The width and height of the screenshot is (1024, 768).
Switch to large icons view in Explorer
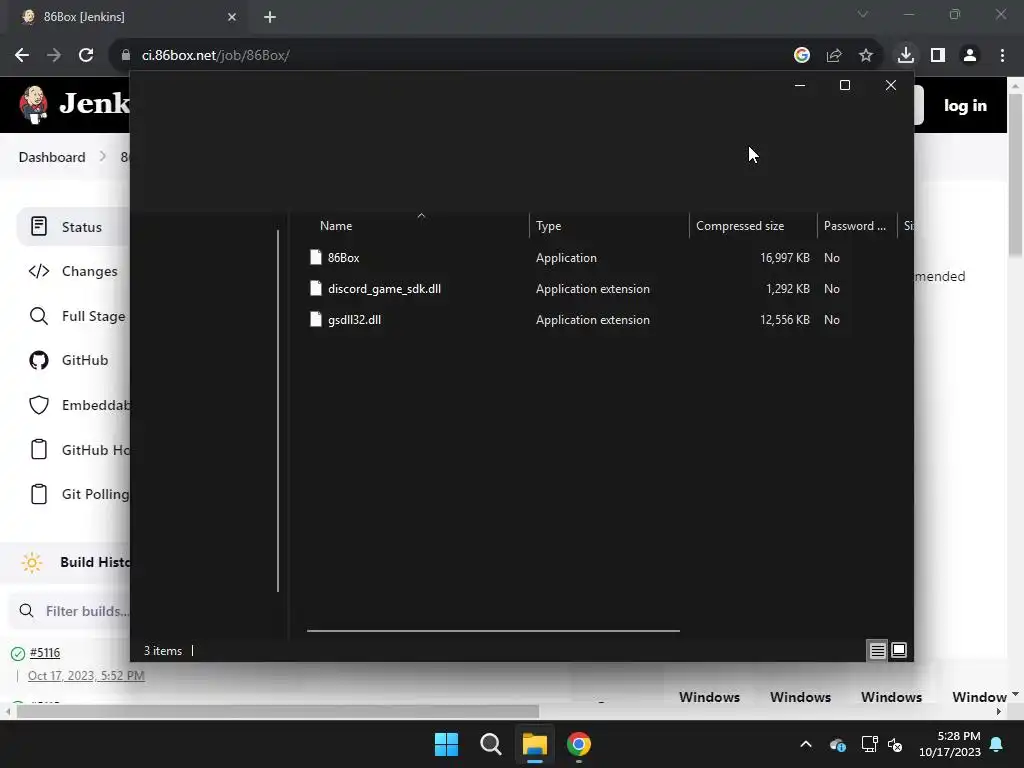pyautogui.click(x=899, y=650)
